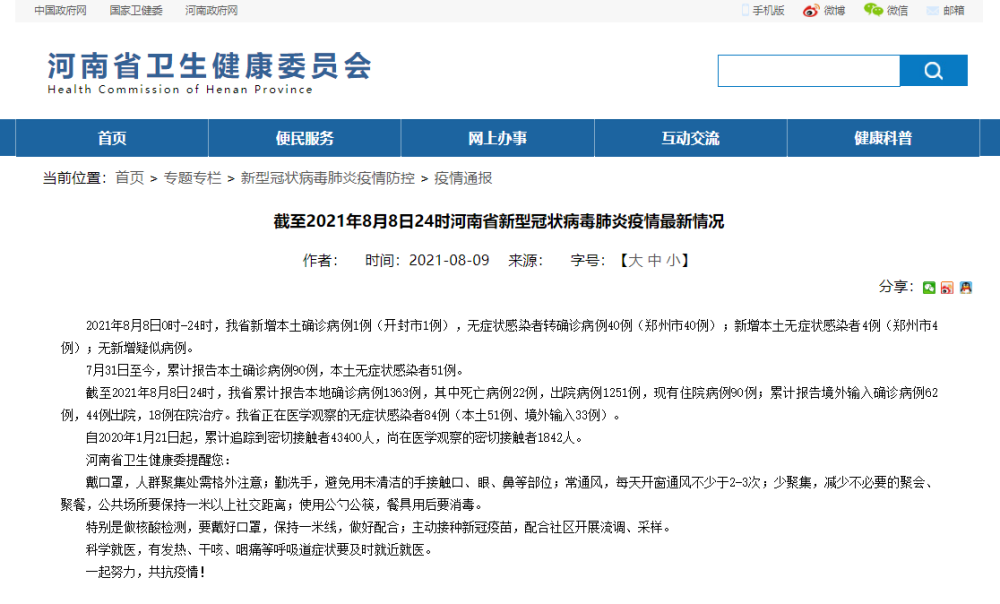Click the line 7月31日至今，累计报告本土确诊病例90例
Image resolution: width=1000 pixels, height=604 pixels.
(x=276, y=371)
